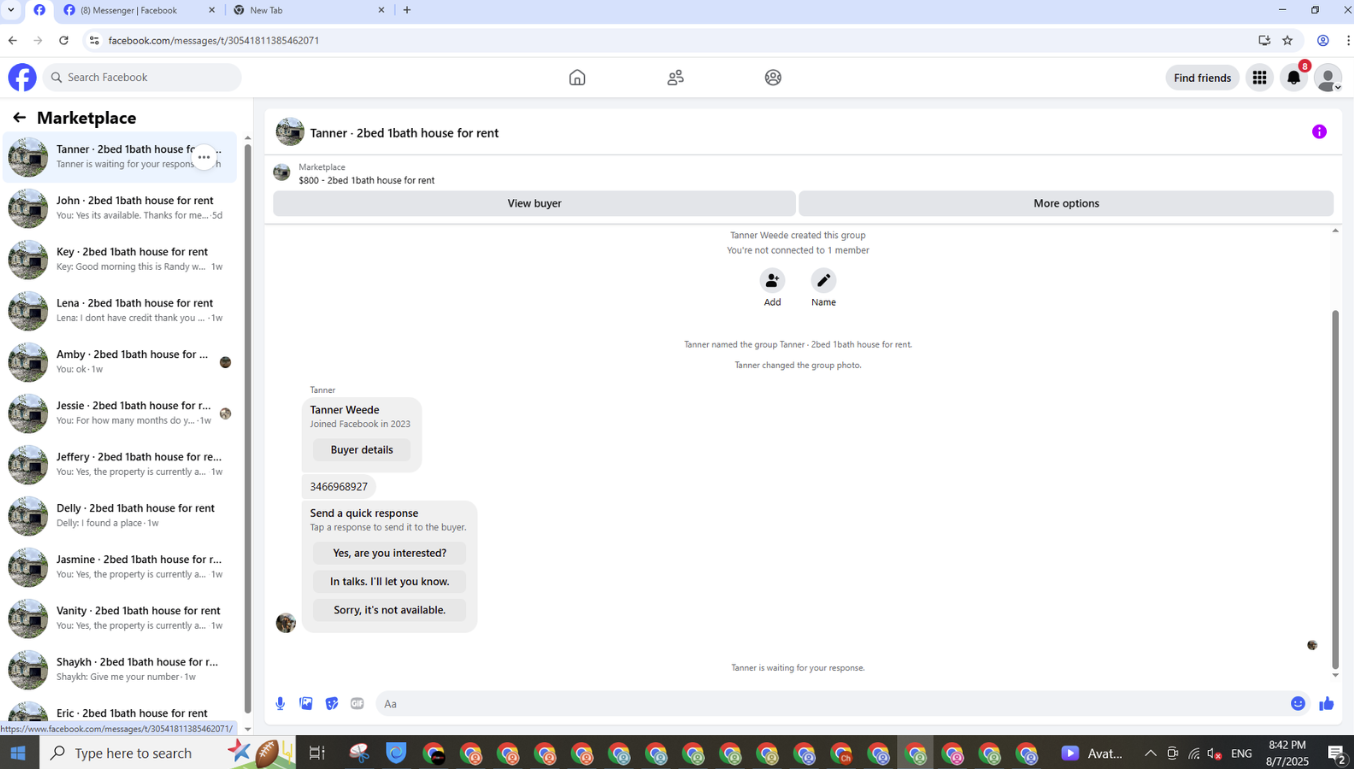Edit the group name pencil icon

pos(823,280)
